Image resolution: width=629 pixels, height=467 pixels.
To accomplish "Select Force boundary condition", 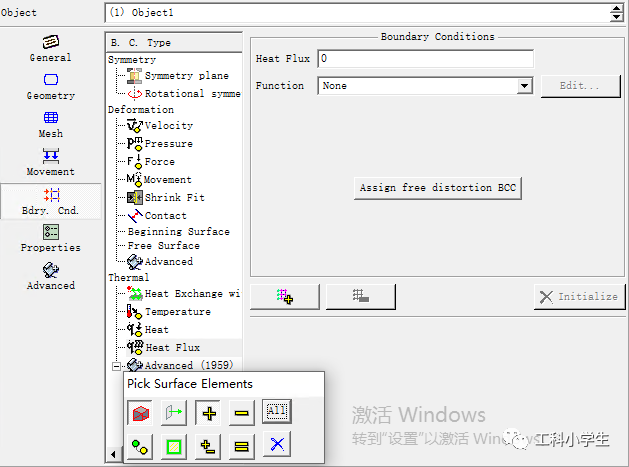I will point(151,161).
